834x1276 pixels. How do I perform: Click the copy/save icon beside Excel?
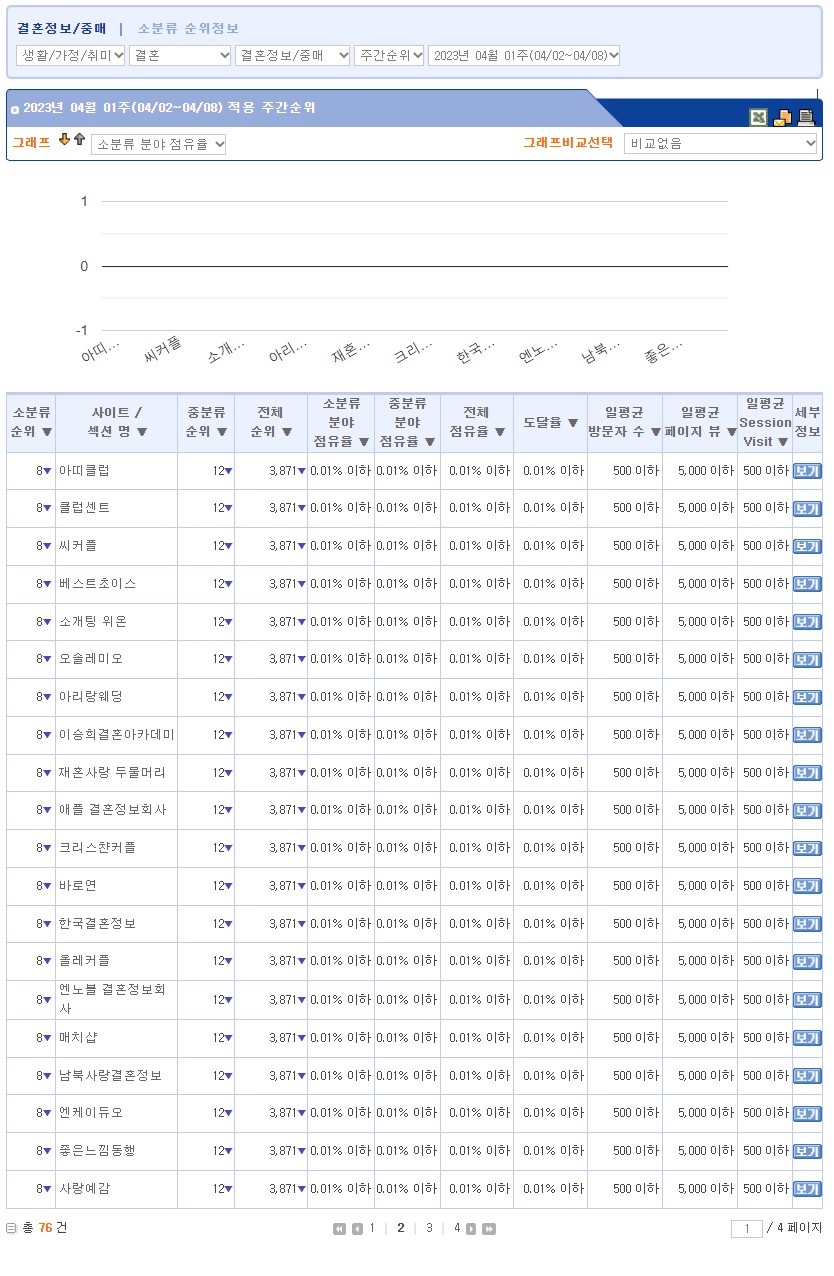pos(782,117)
